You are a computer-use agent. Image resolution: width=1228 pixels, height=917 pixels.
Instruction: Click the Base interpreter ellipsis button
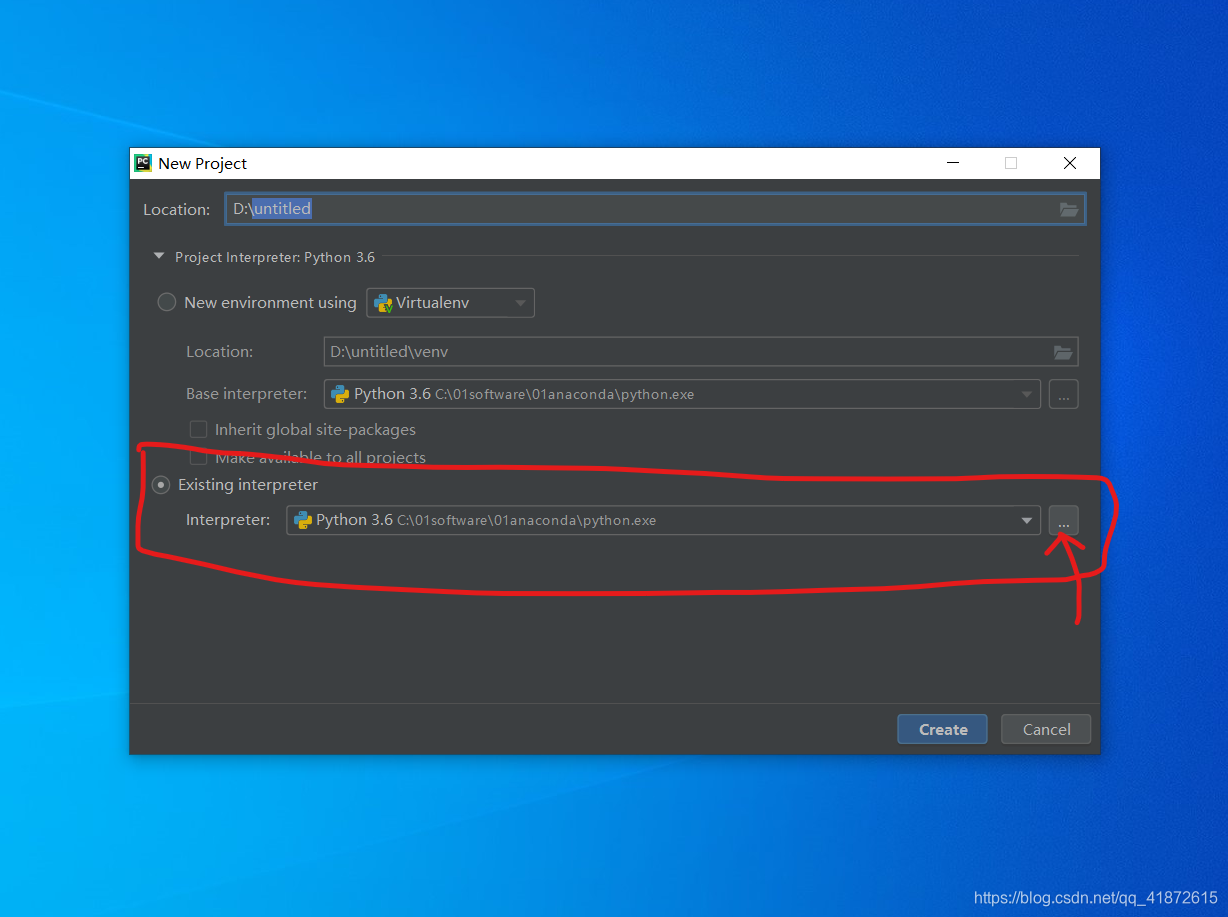[x=1063, y=394]
